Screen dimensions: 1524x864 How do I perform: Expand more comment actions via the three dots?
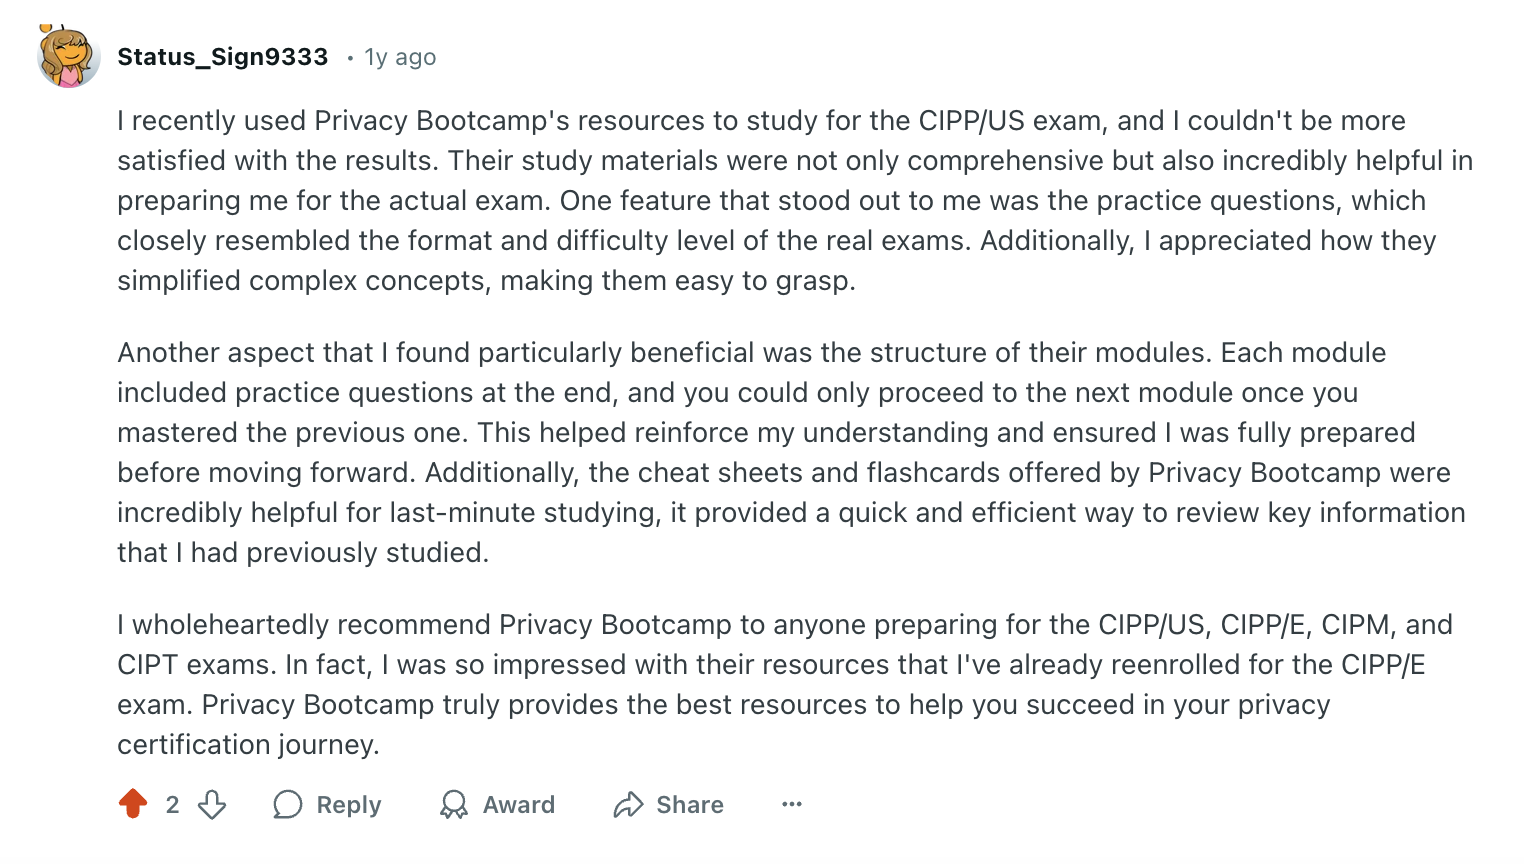(791, 804)
